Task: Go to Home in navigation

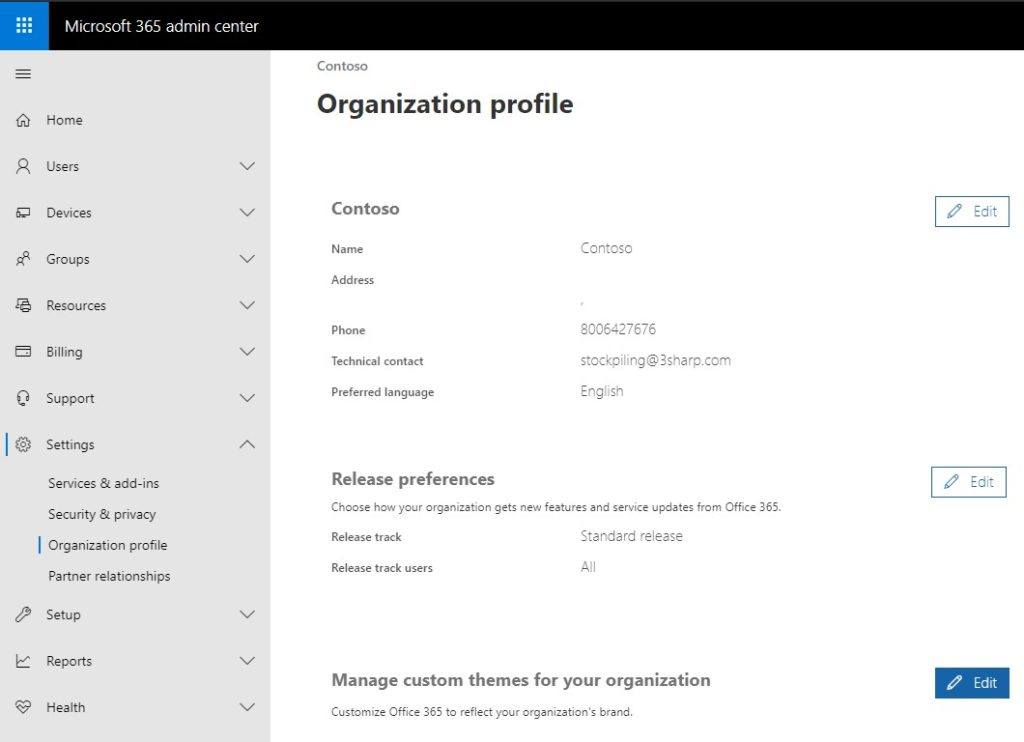Action: [64, 120]
